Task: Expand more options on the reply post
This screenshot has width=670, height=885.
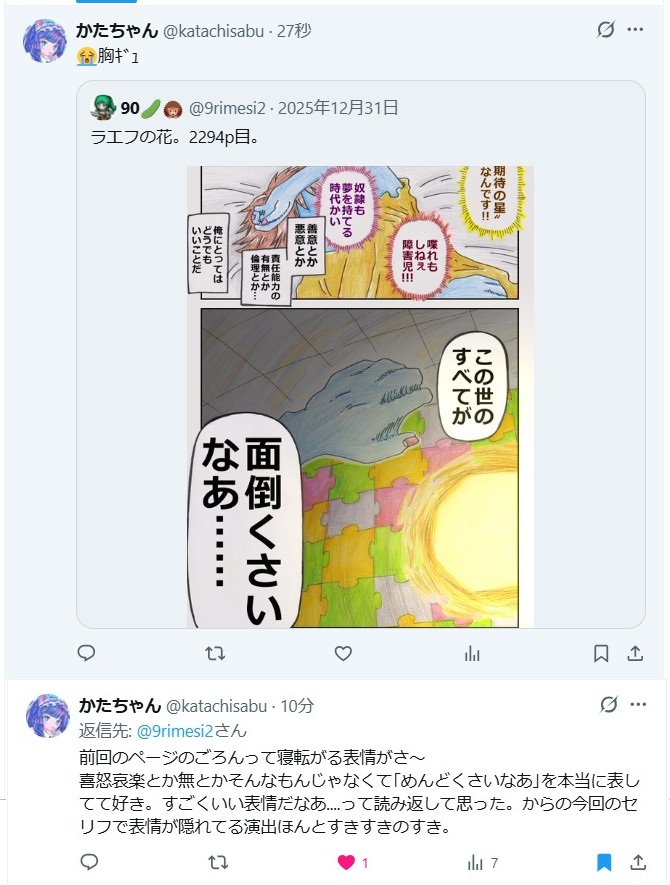Action: point(638,704)
